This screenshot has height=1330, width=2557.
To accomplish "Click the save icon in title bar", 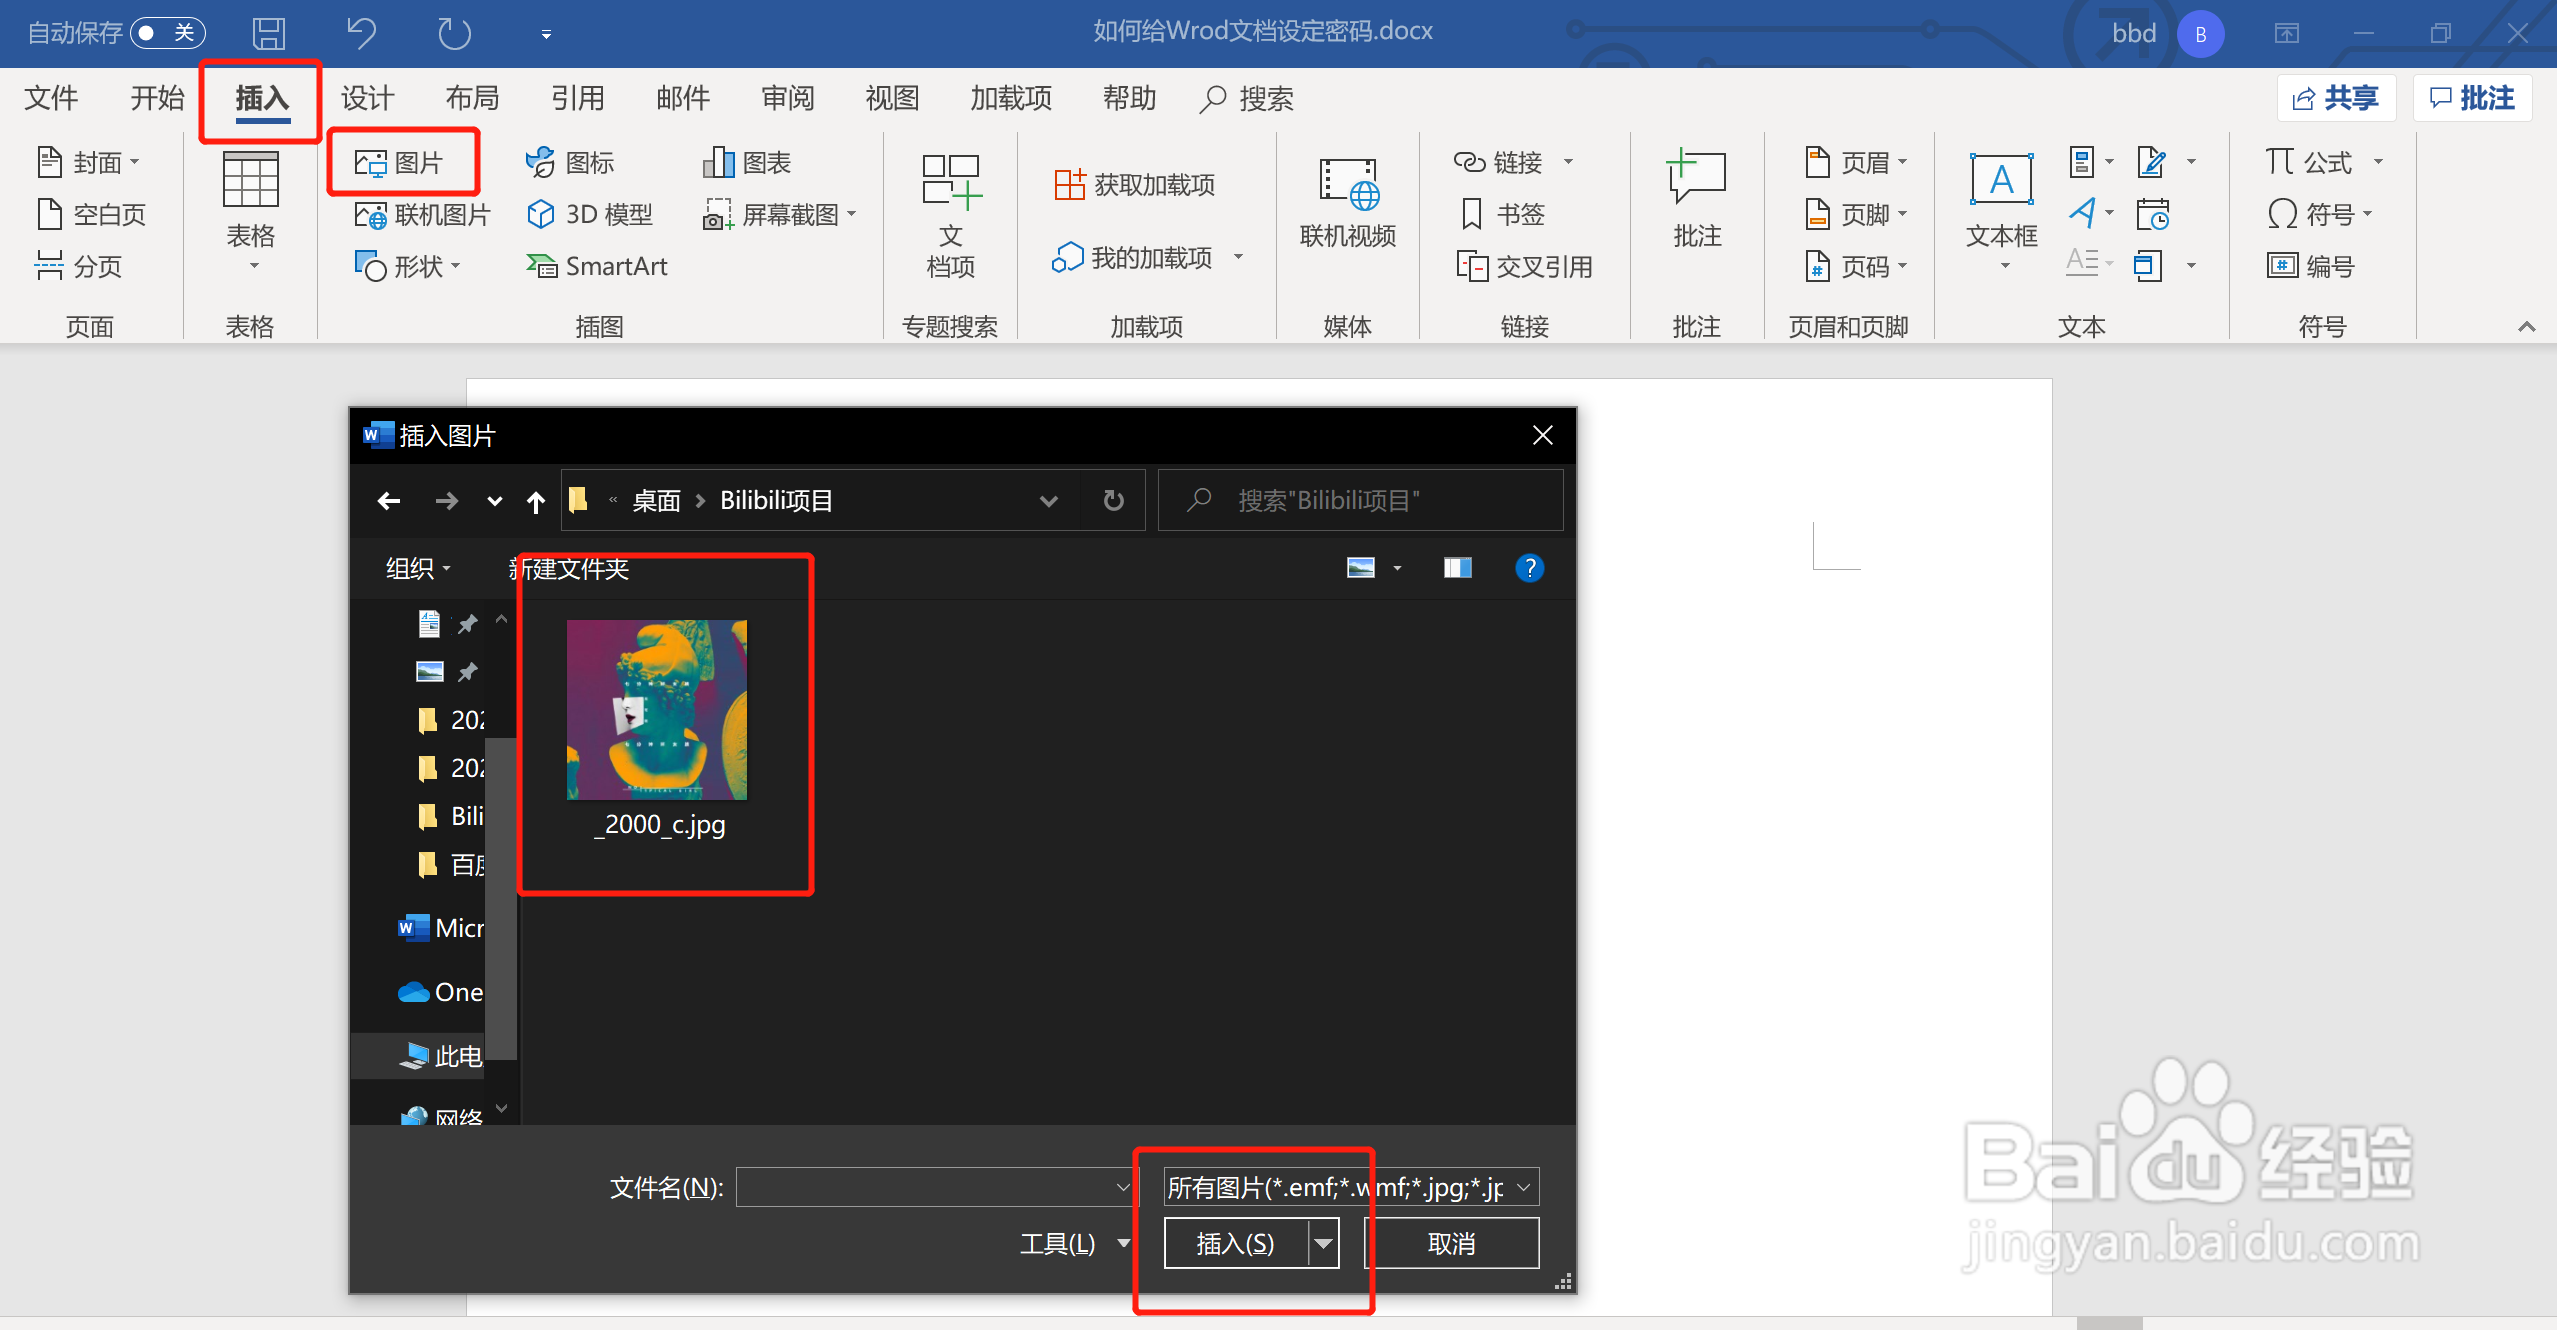I will 268,33.
